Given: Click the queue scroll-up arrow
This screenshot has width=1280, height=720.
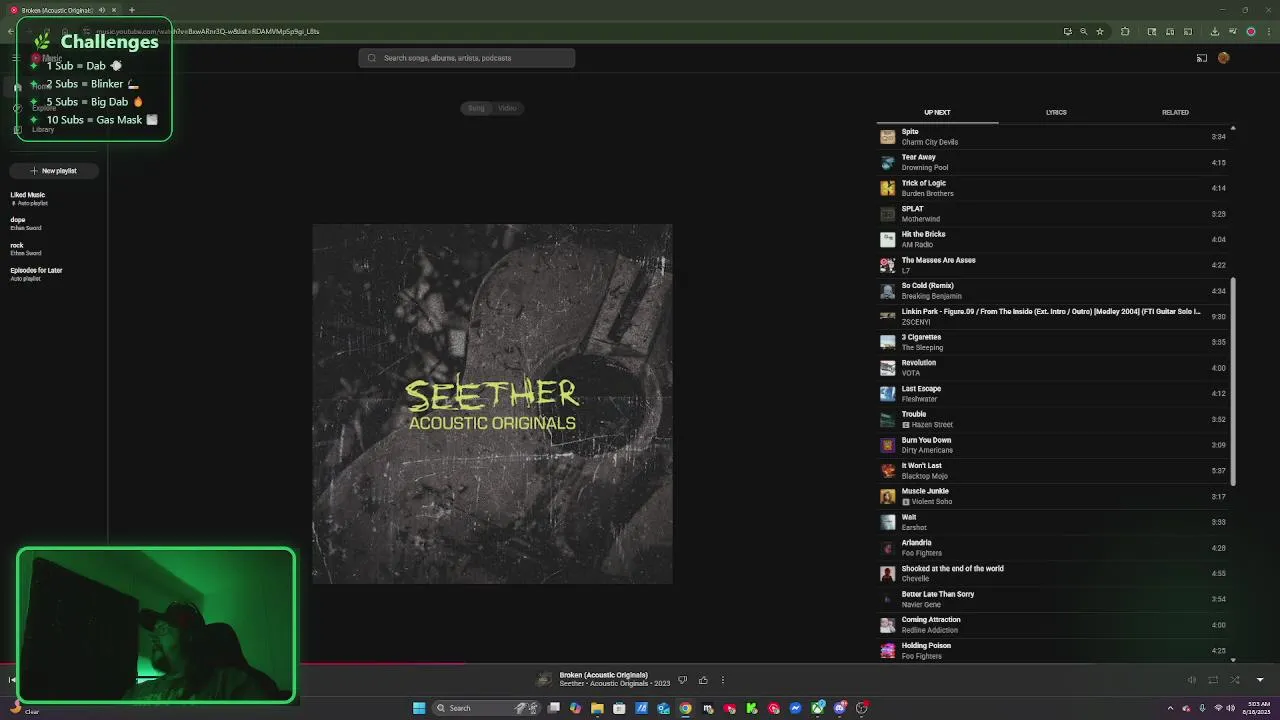Looking at the screenshot, I should (1232, 128).
